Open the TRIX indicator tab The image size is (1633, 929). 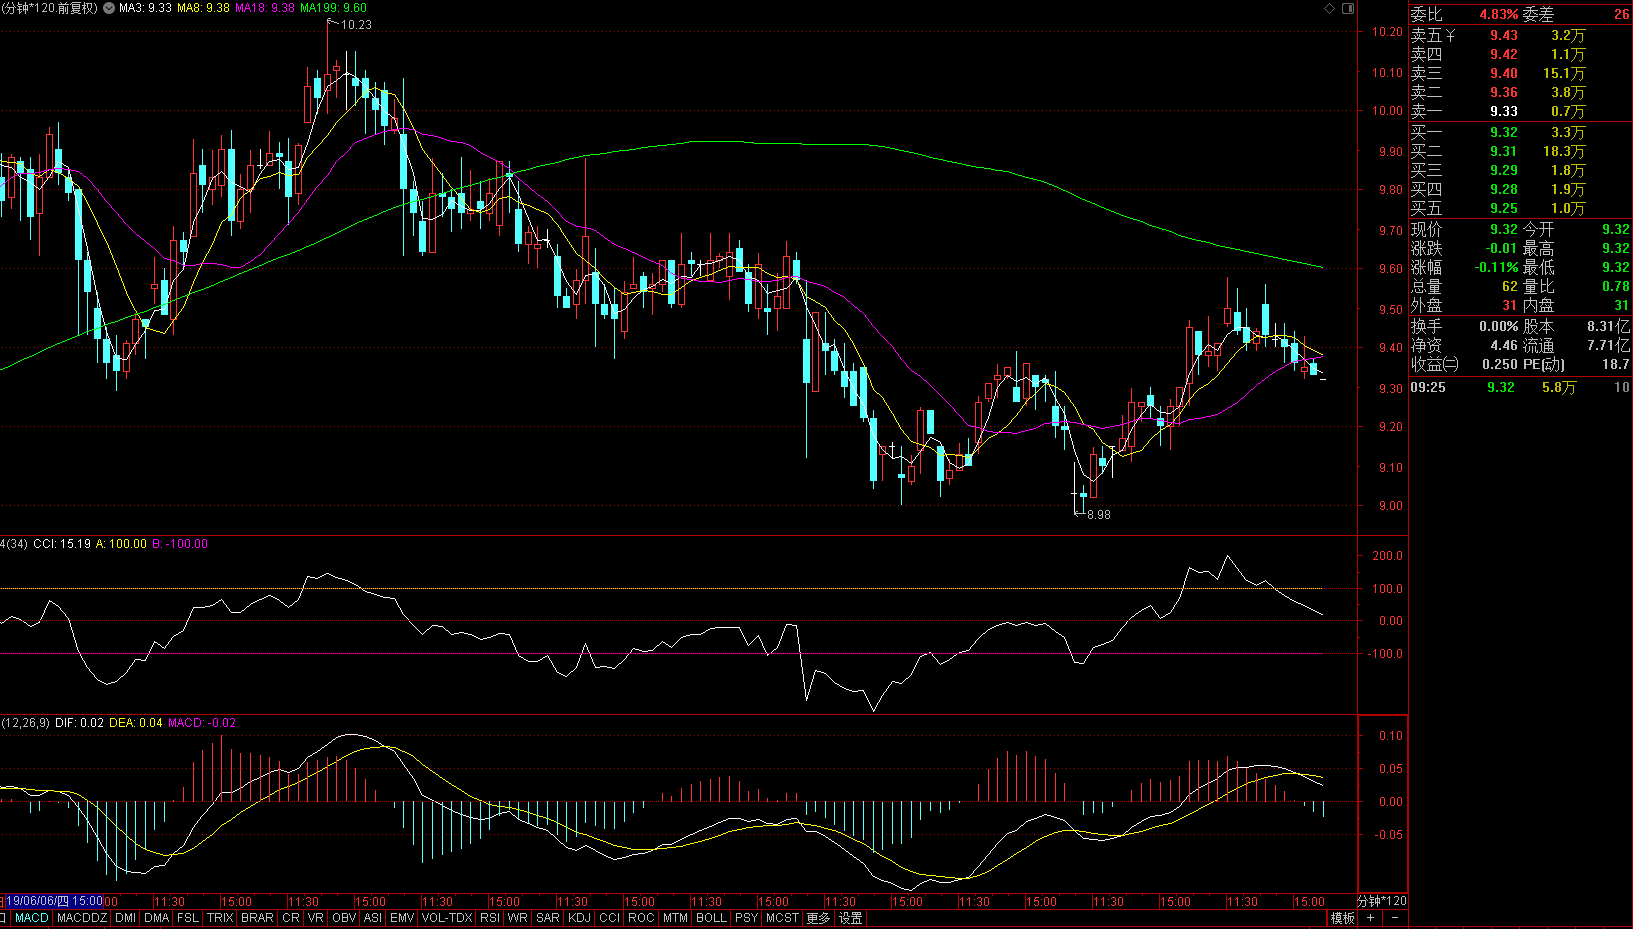220,918
